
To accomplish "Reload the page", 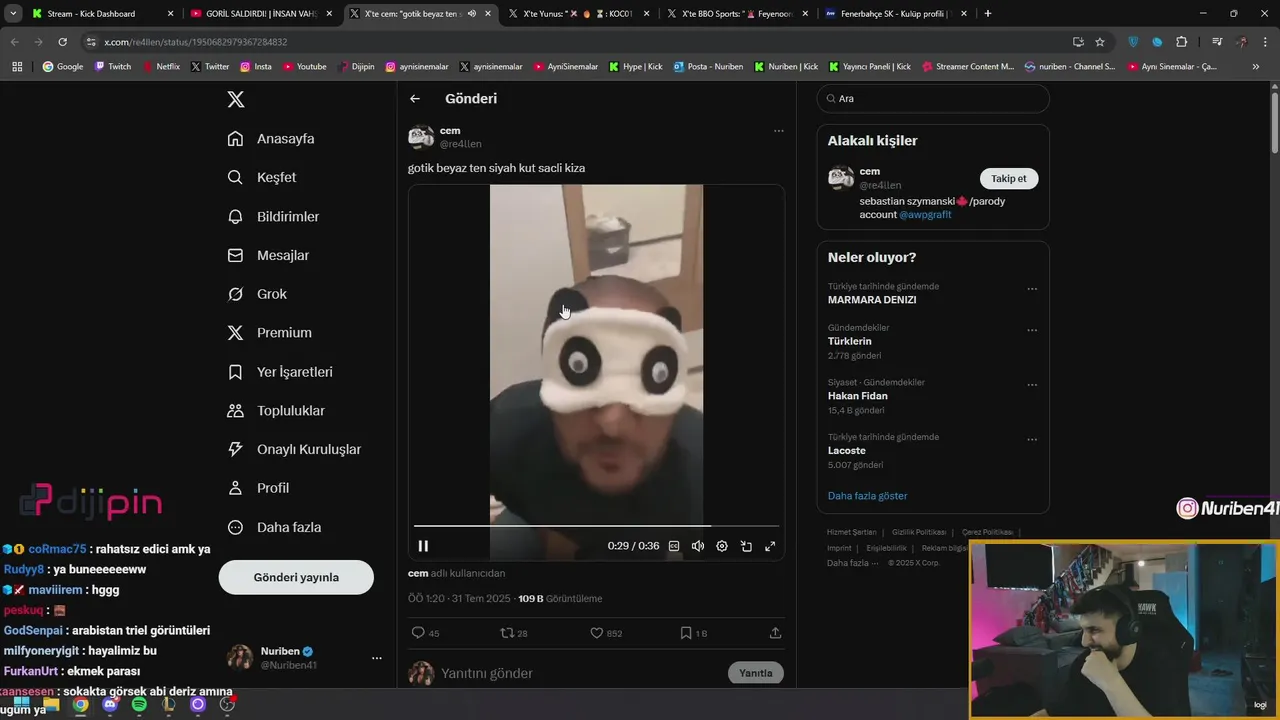I will (62, 42).
